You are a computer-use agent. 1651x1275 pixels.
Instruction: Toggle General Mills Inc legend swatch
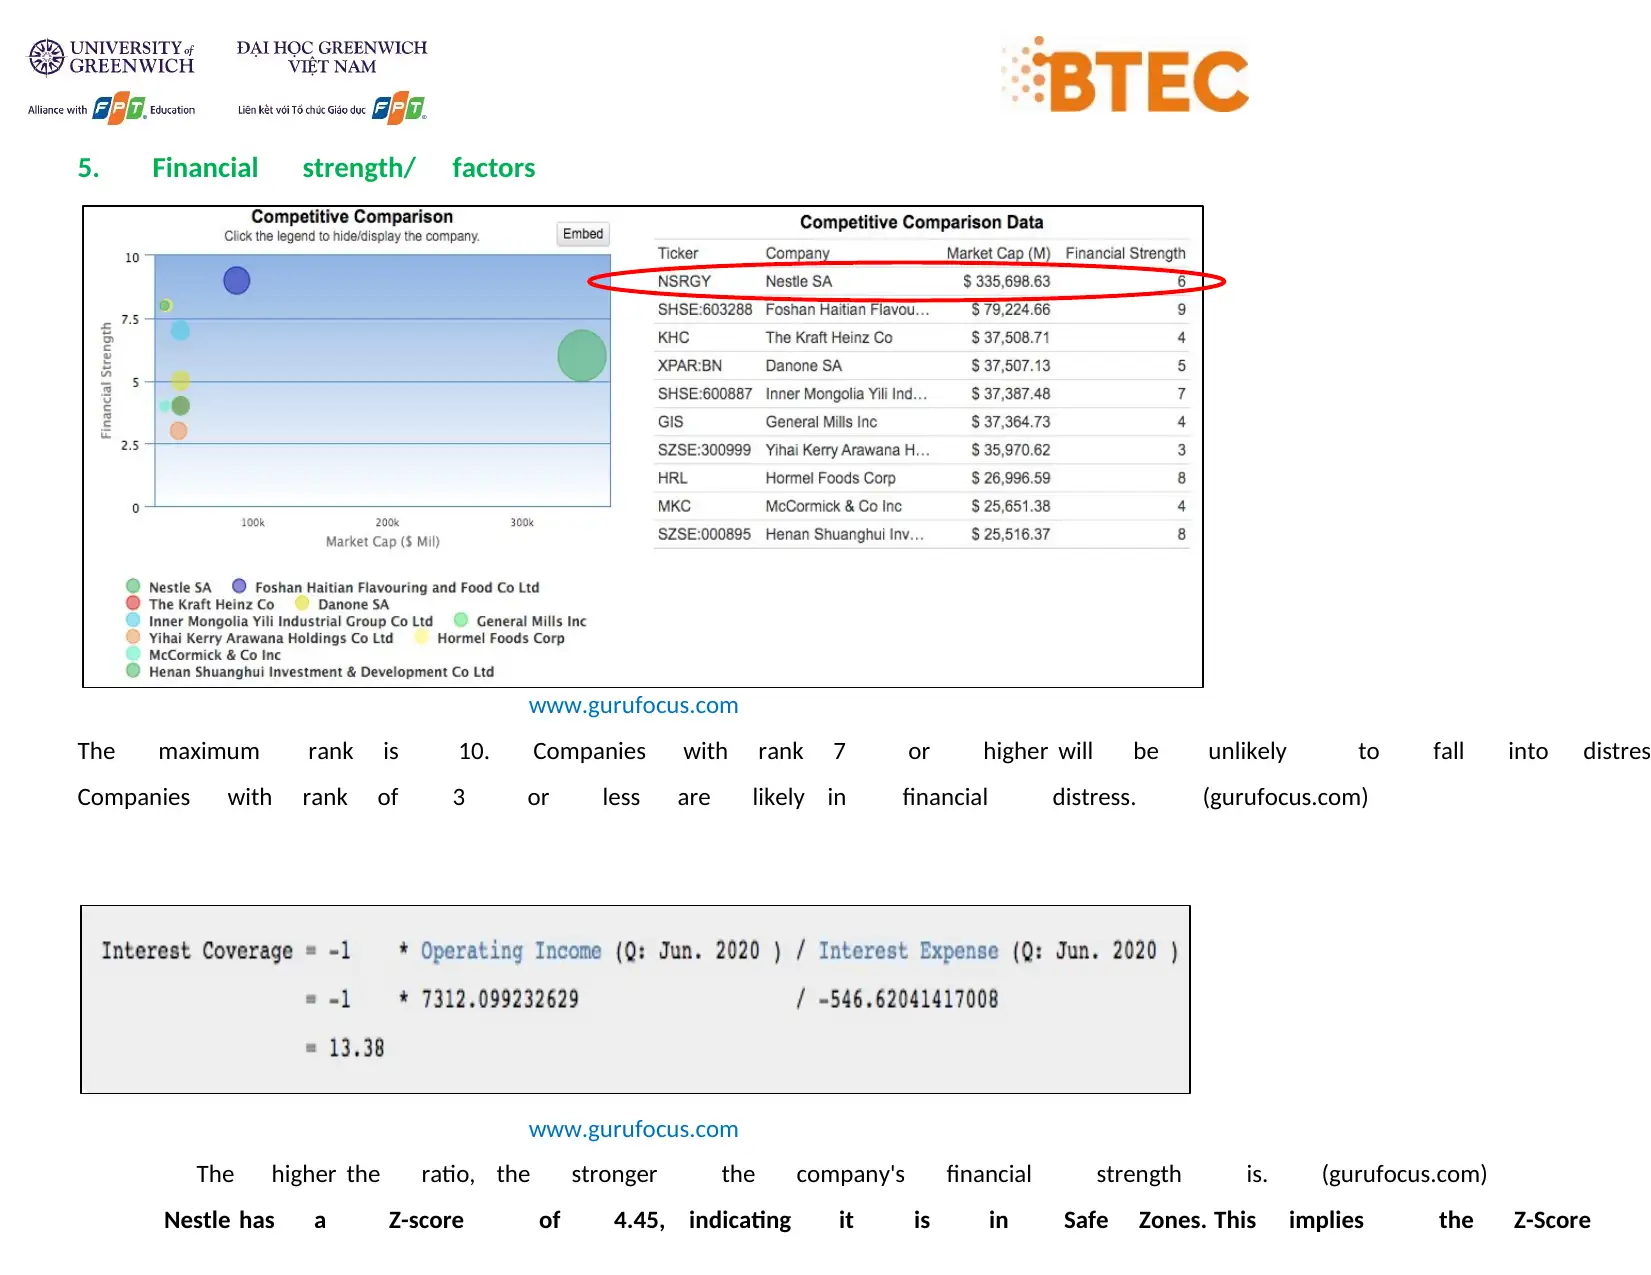pyautogui.click(x=461, y=620)
